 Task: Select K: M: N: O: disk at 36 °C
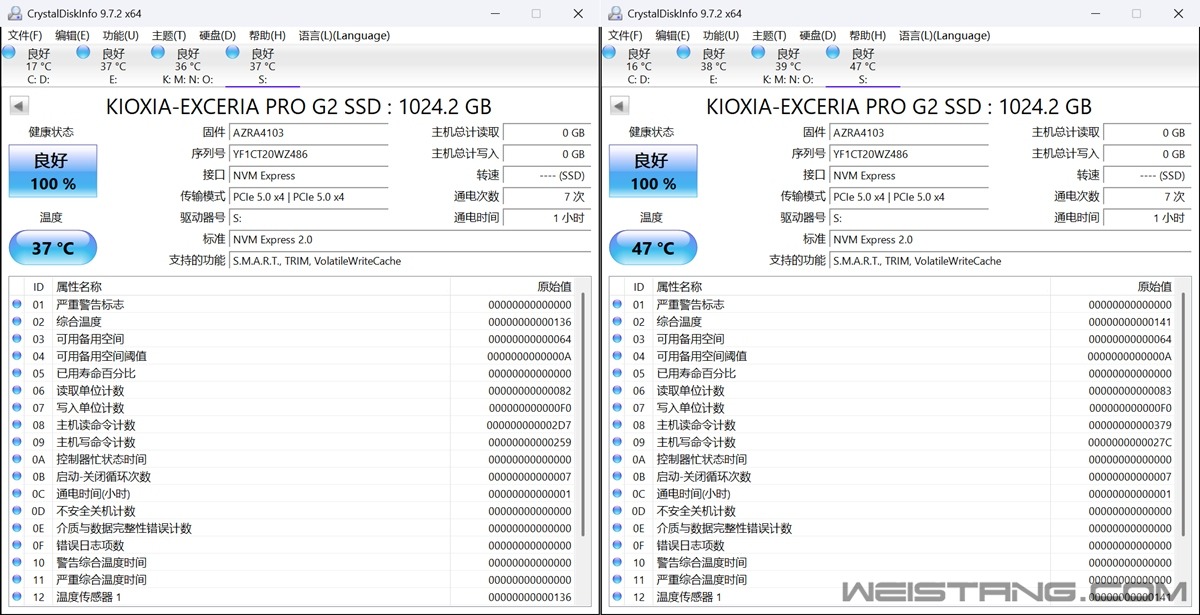pyautogui.click(x=187, y=66)
